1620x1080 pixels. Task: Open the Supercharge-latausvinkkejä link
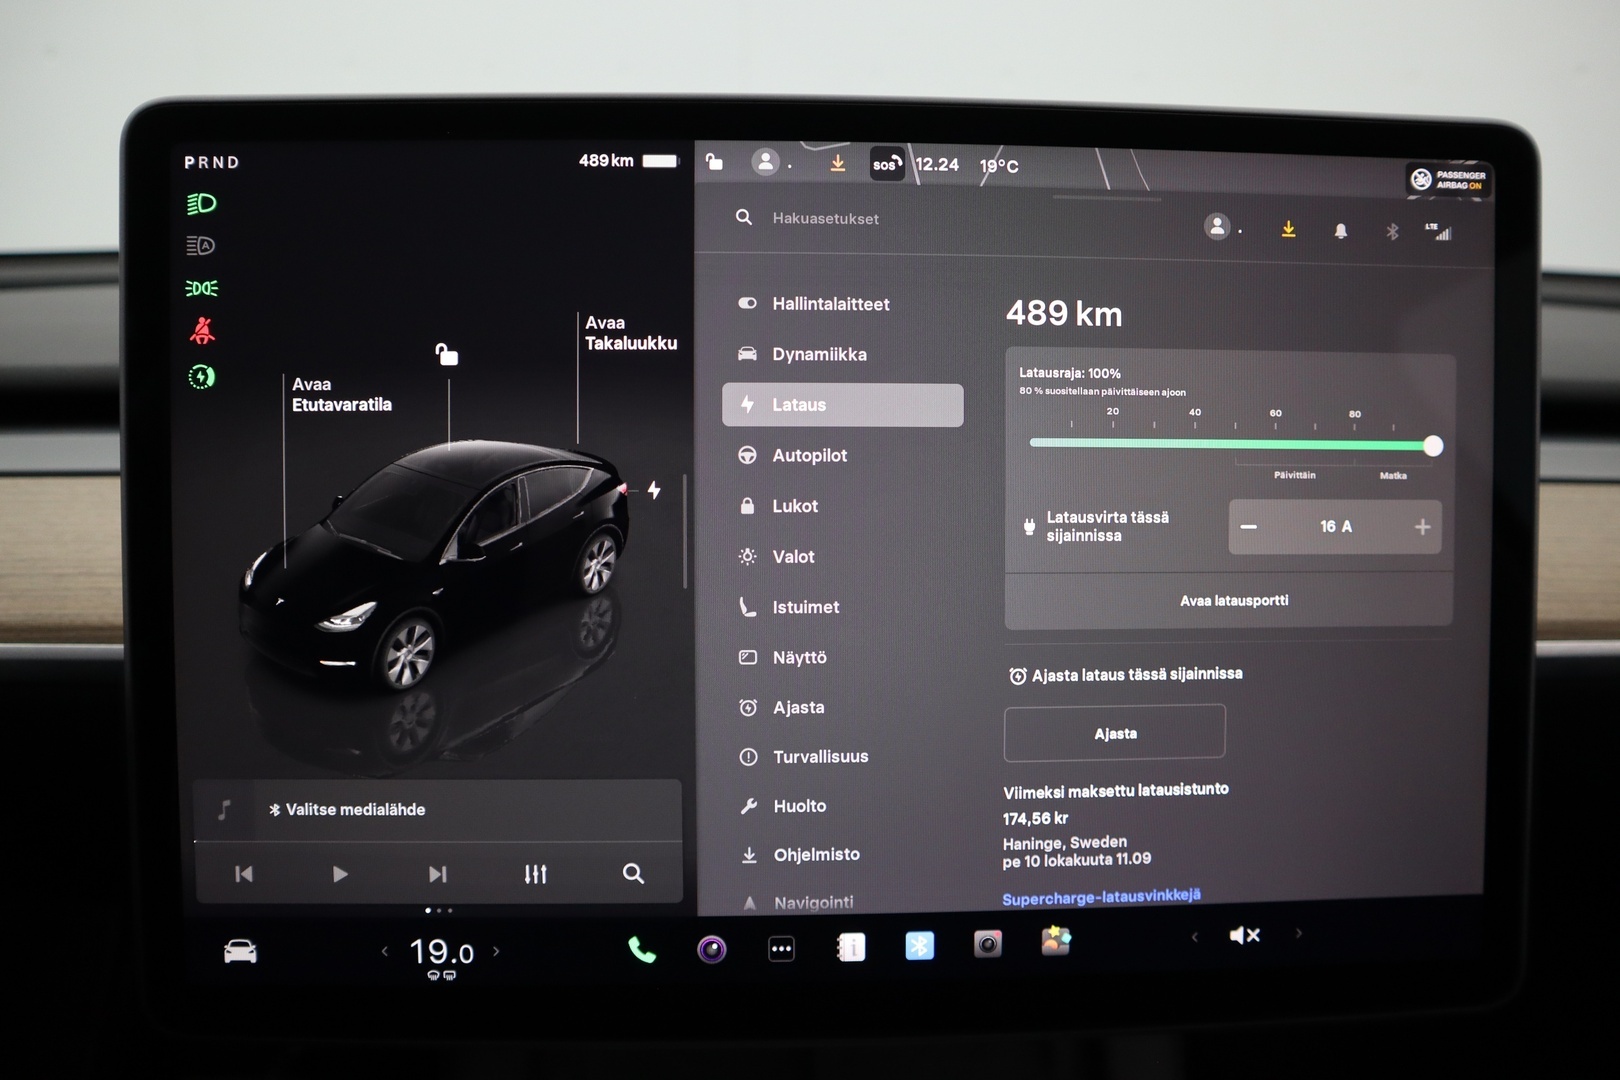pos(1101,897)
